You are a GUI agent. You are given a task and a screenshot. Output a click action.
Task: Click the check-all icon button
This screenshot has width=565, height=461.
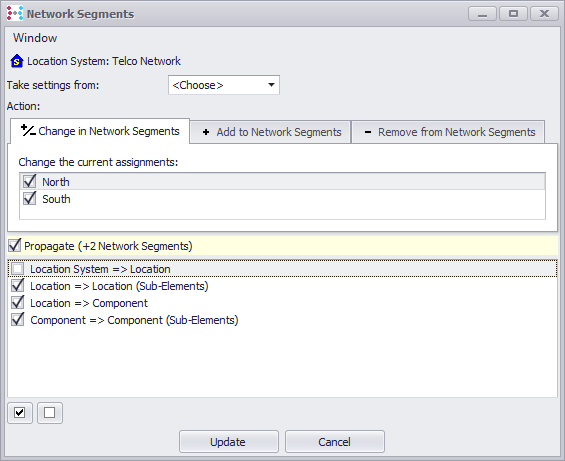pos(20,413)
